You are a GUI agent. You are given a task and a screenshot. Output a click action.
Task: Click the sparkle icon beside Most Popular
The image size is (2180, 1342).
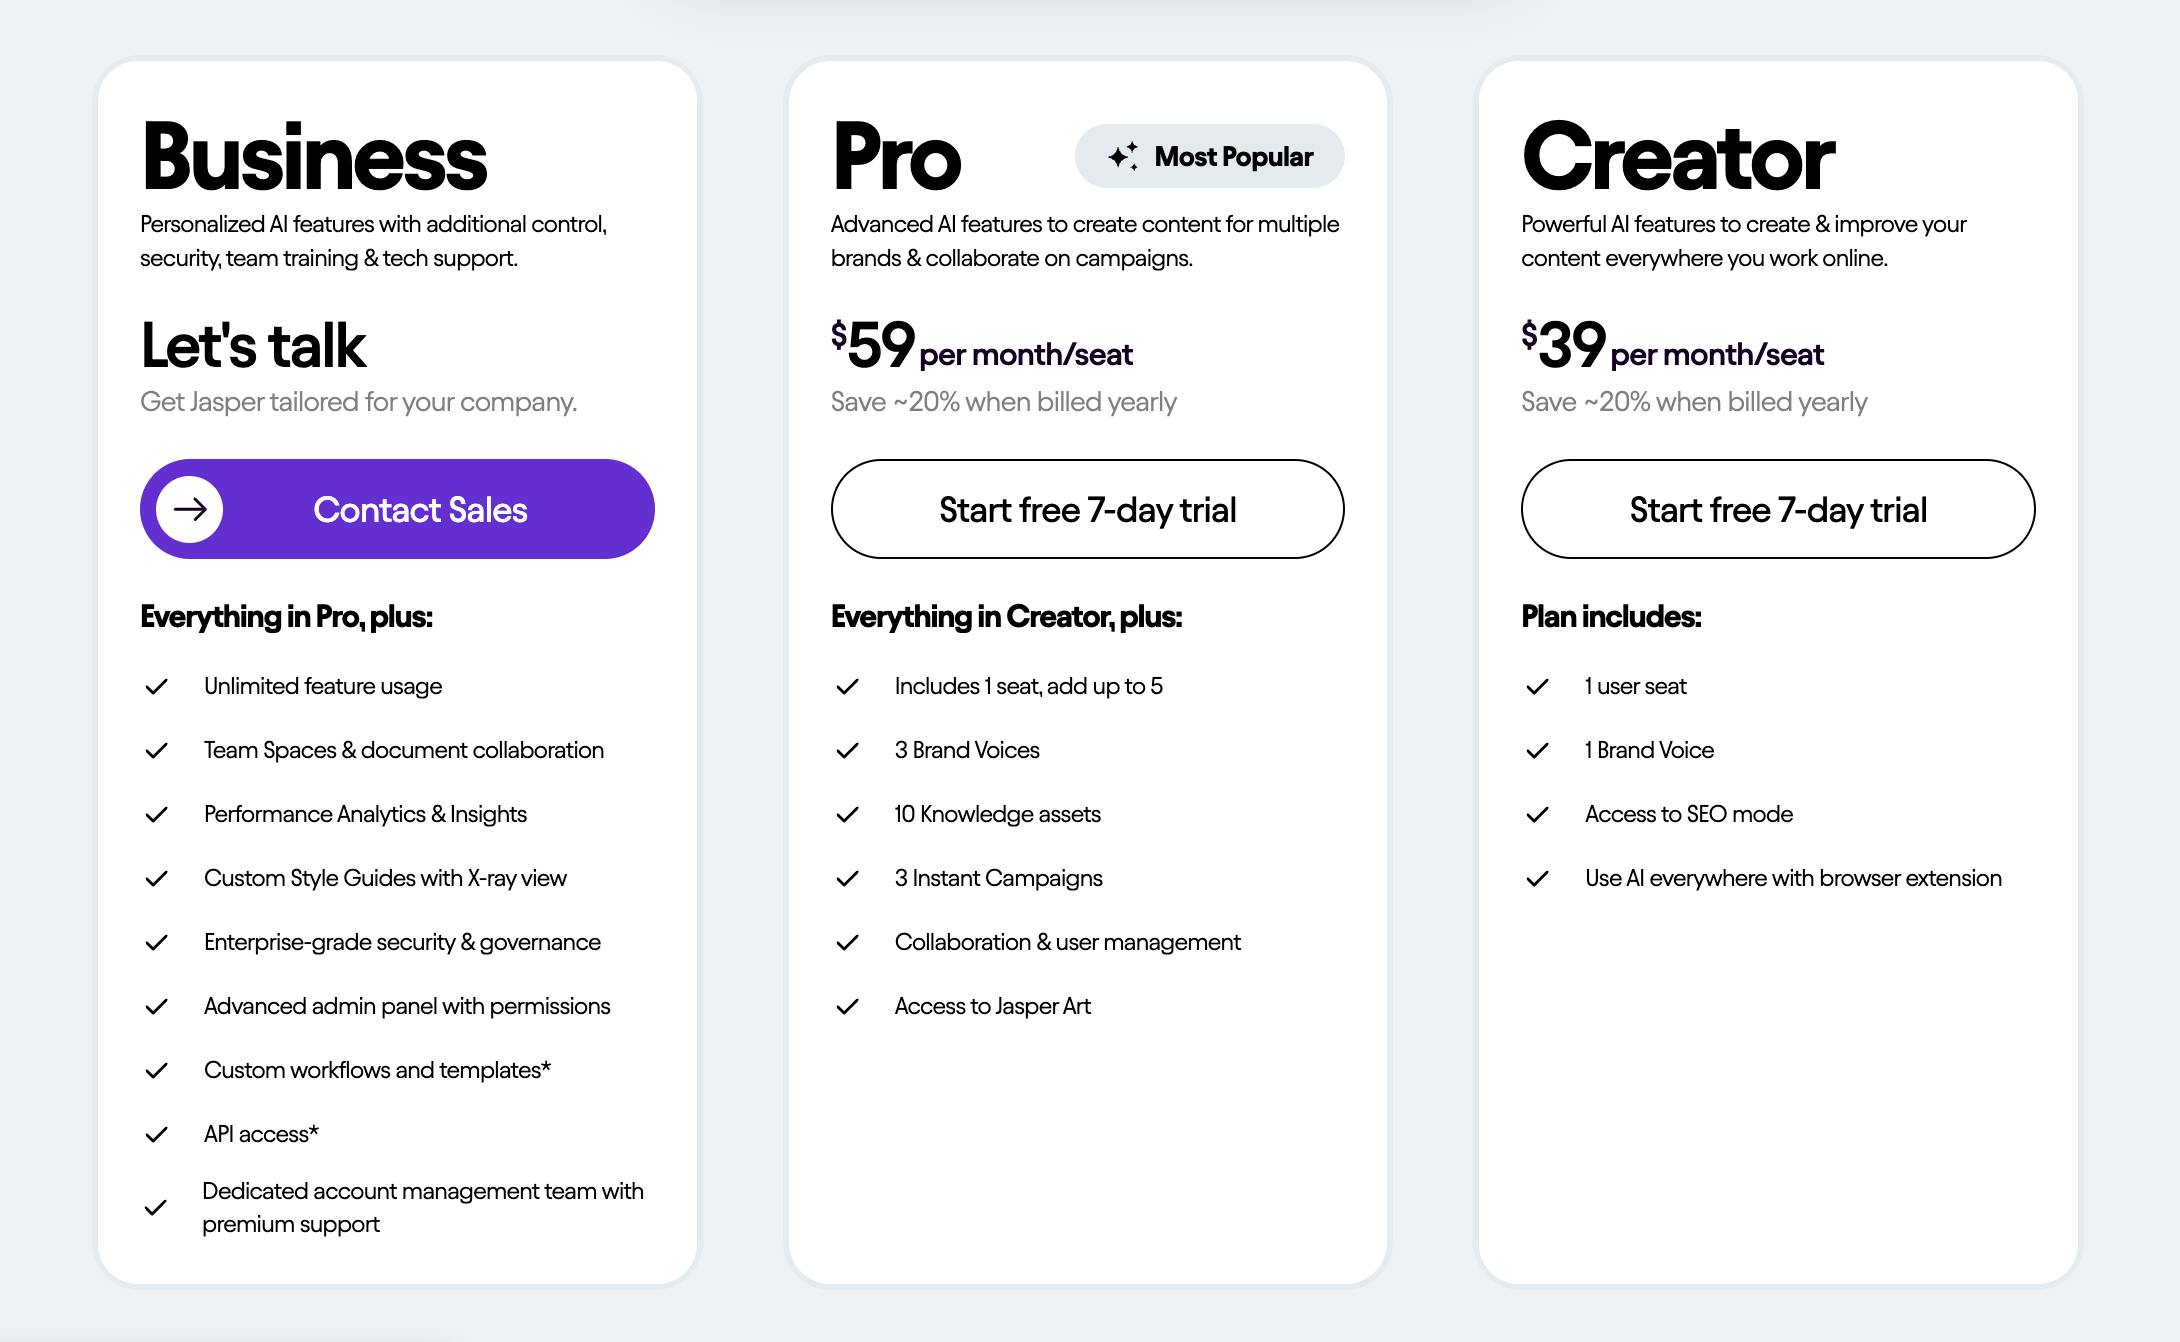click(1123, 157)
